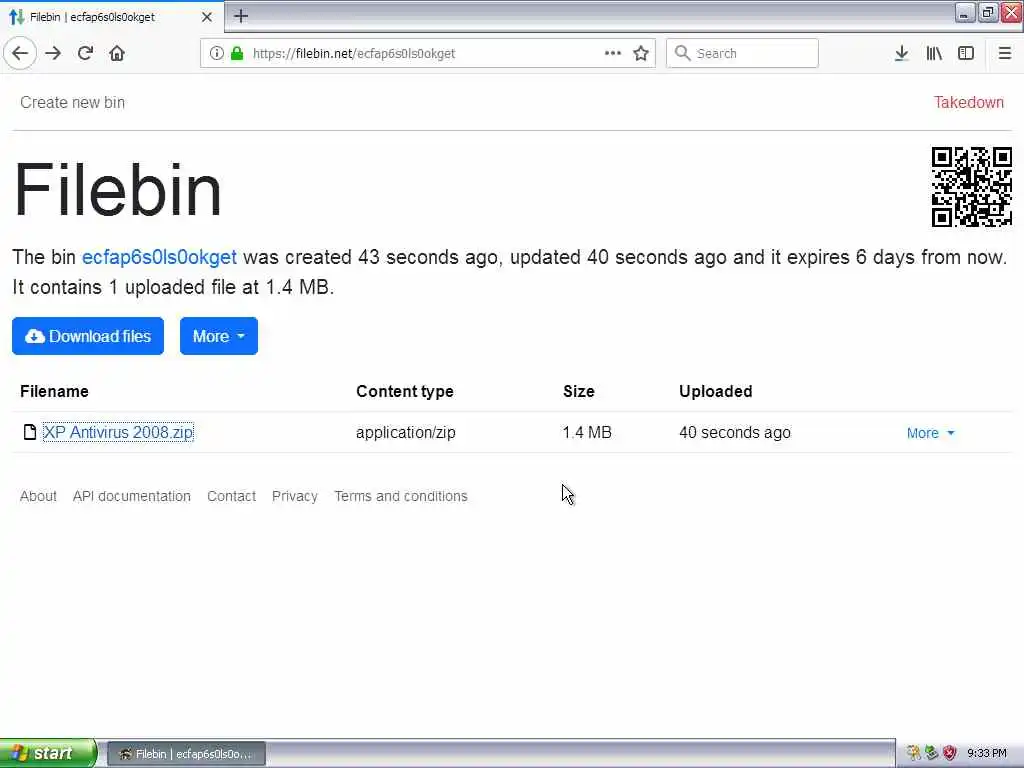This screenshot has height=768, width=1024.
Task: Click the red shield security tray icon
Action: [x=950, y=754]
